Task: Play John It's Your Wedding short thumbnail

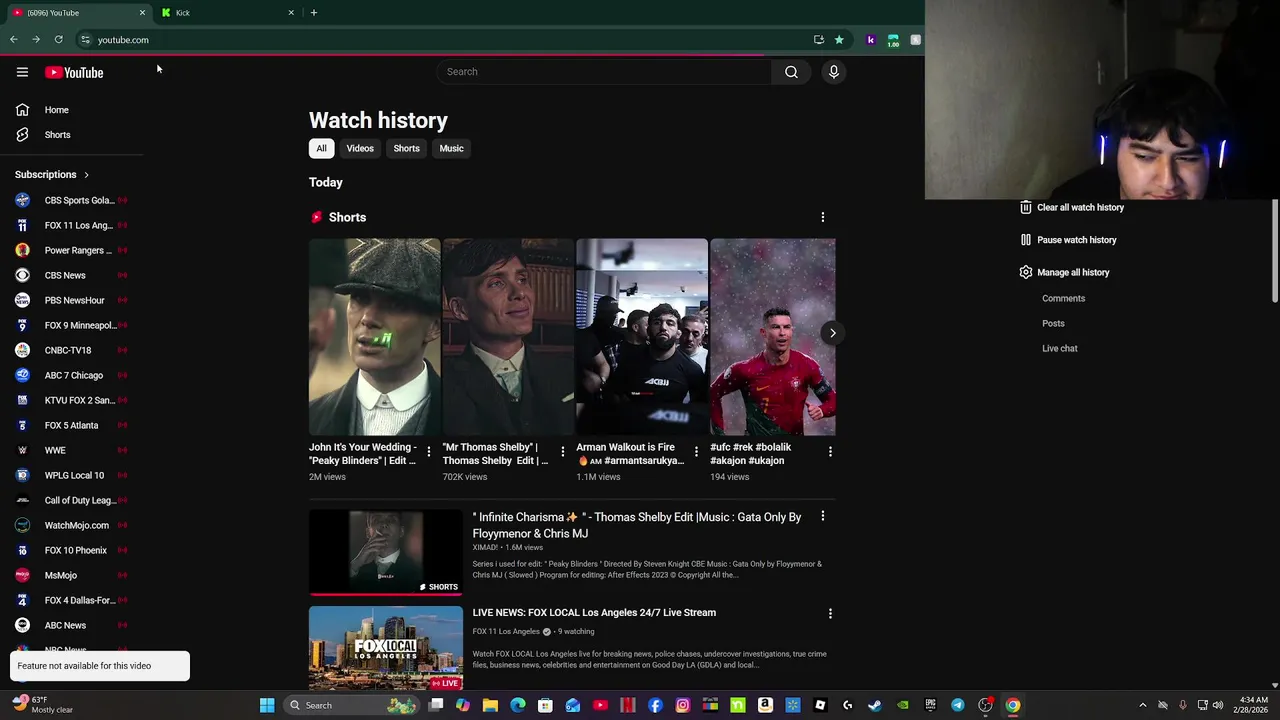Action: click(x=374, y=337)
